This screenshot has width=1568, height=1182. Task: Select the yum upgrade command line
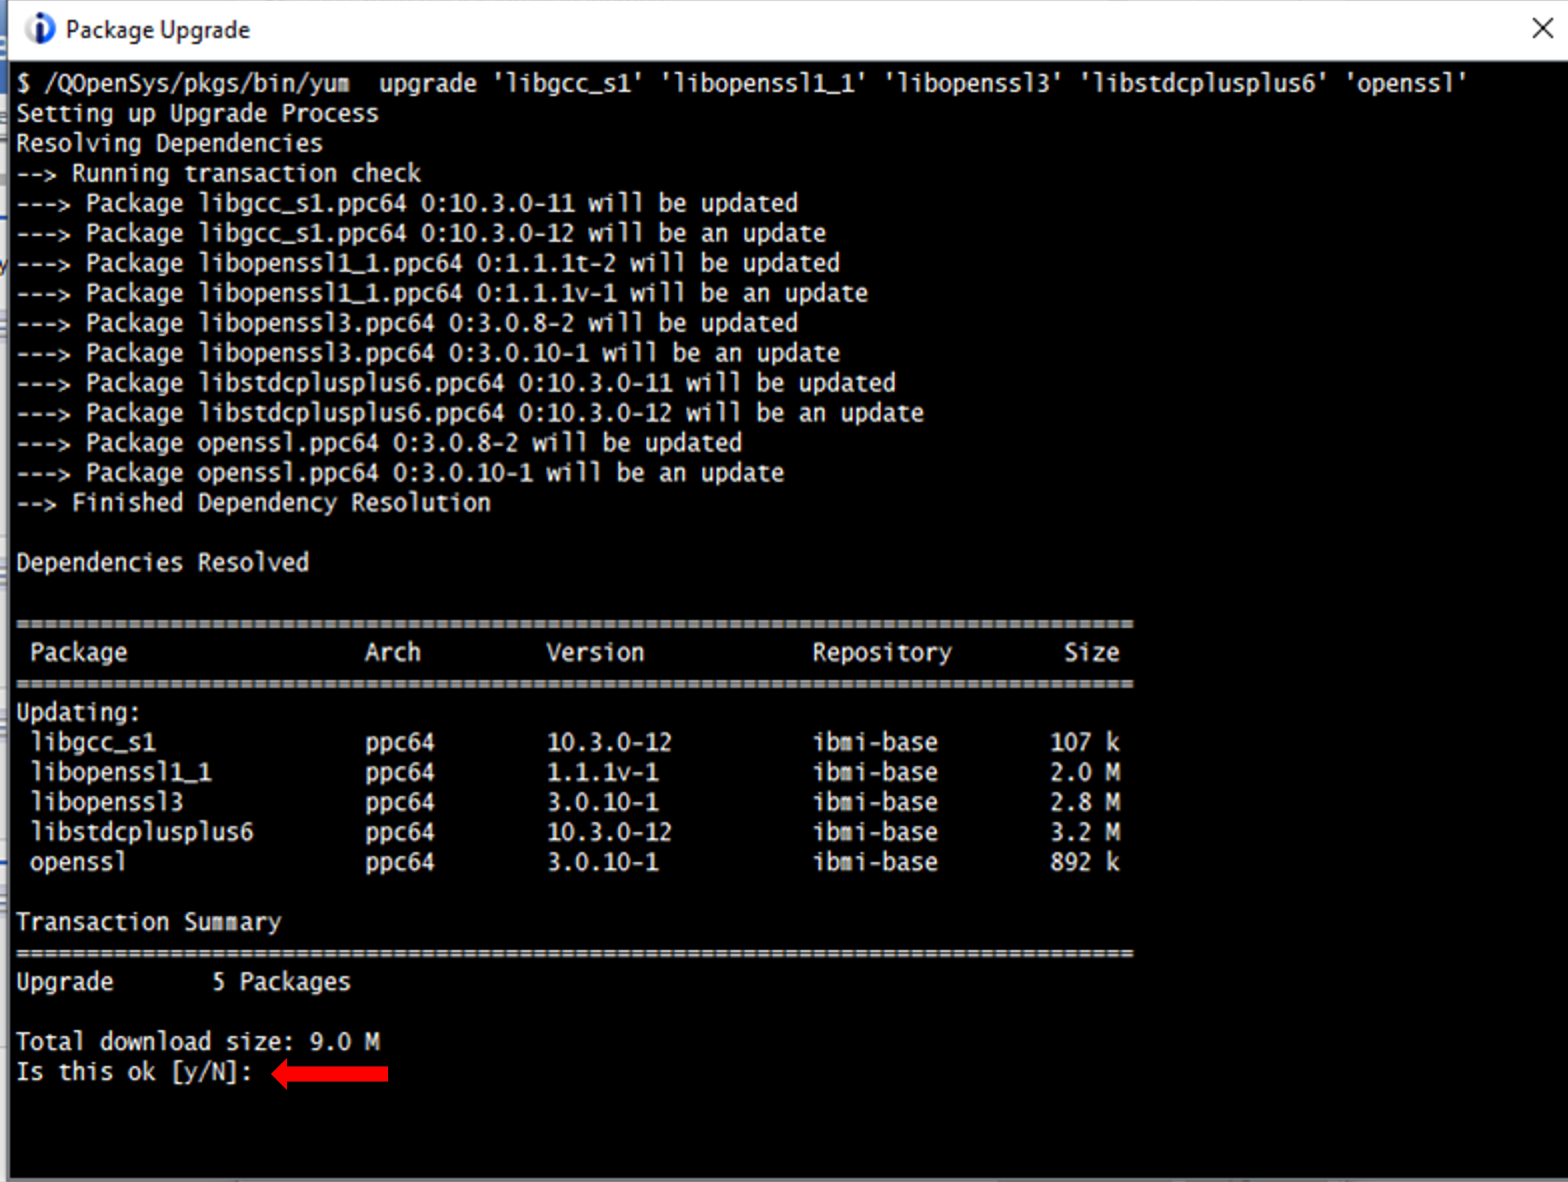point(741,83)
